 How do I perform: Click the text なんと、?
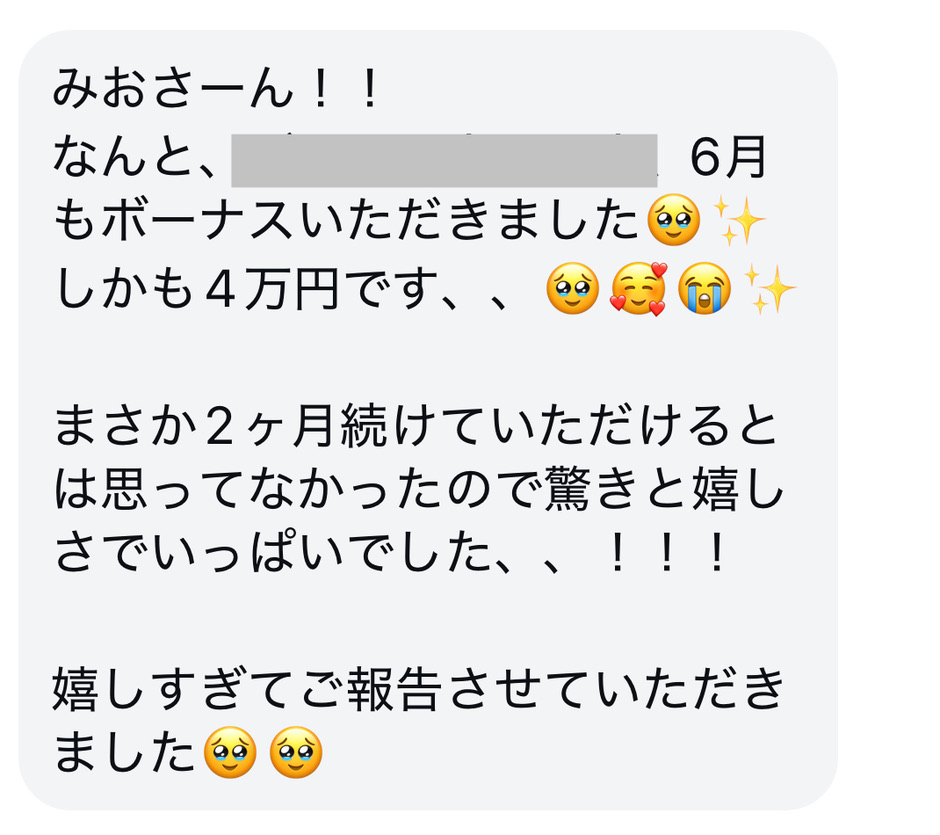(x=135, y=157)
